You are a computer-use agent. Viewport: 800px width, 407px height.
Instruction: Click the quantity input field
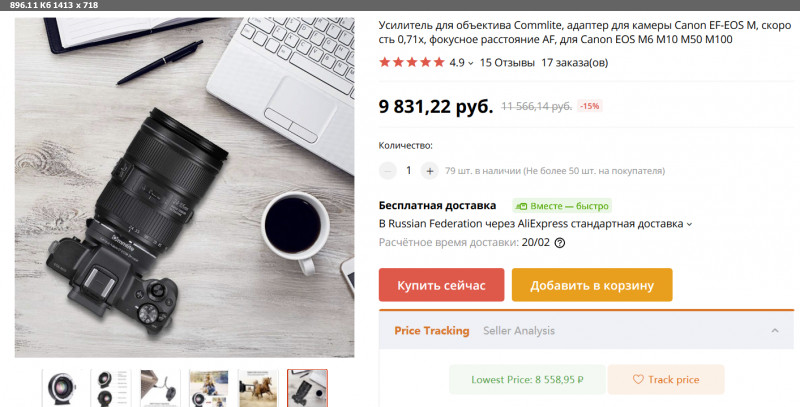point(409,171)
